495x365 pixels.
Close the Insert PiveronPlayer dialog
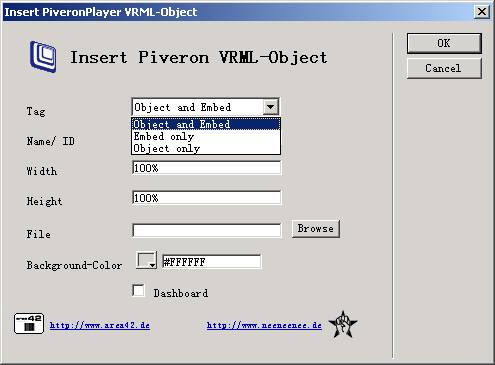coord(482,12)
